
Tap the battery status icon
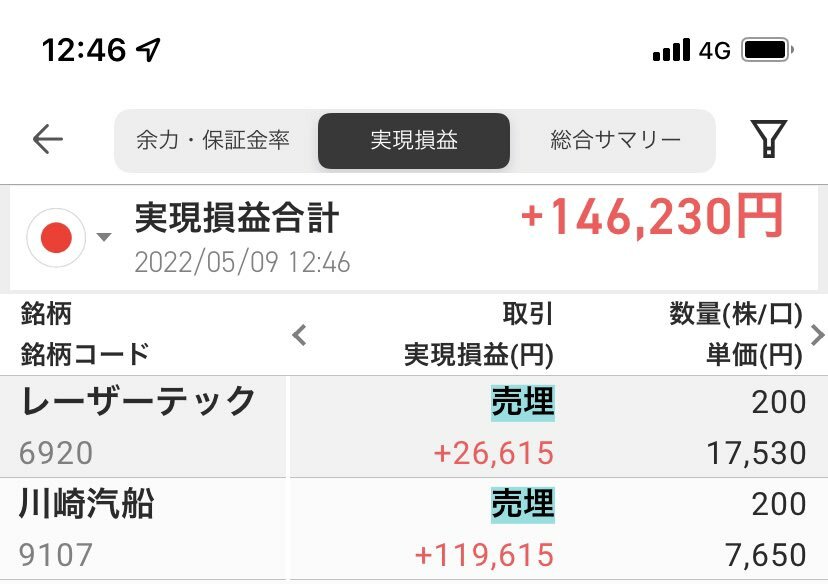click(767, 50)
